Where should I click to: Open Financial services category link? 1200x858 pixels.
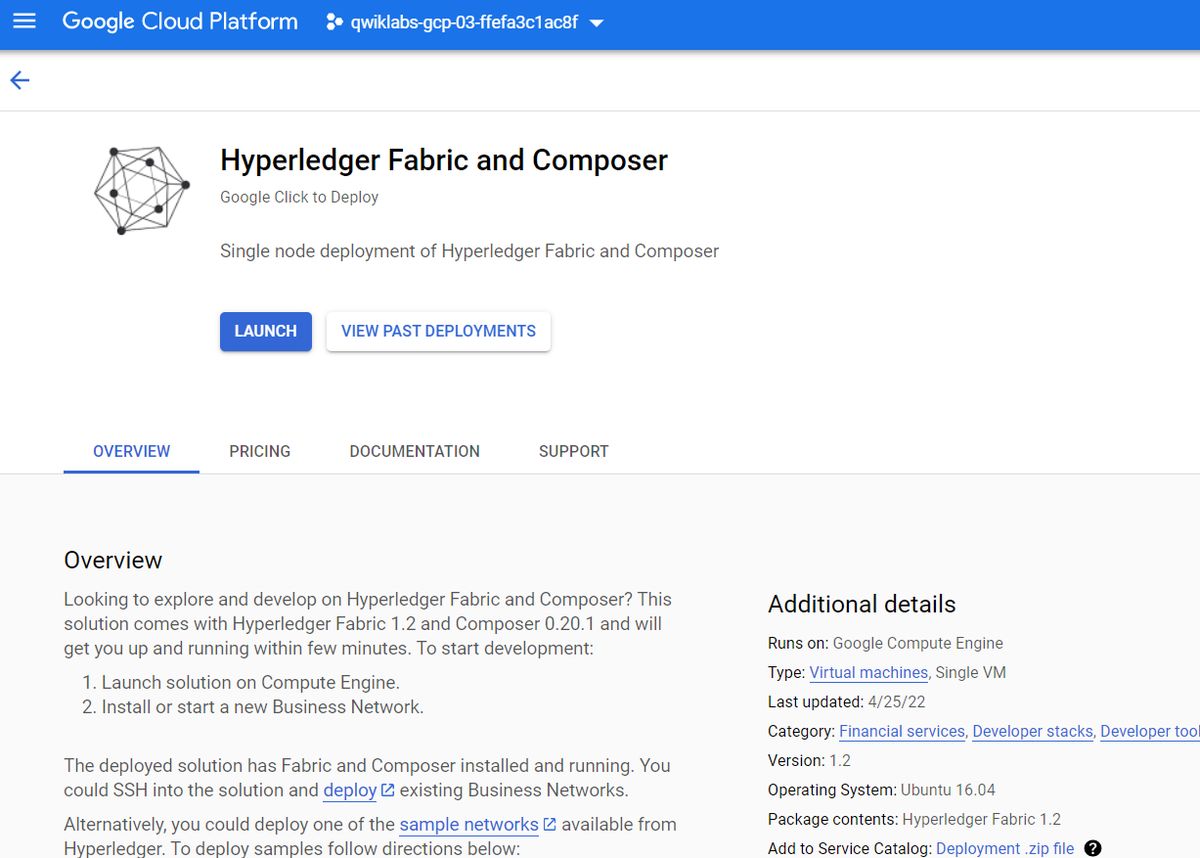(902, 731)
